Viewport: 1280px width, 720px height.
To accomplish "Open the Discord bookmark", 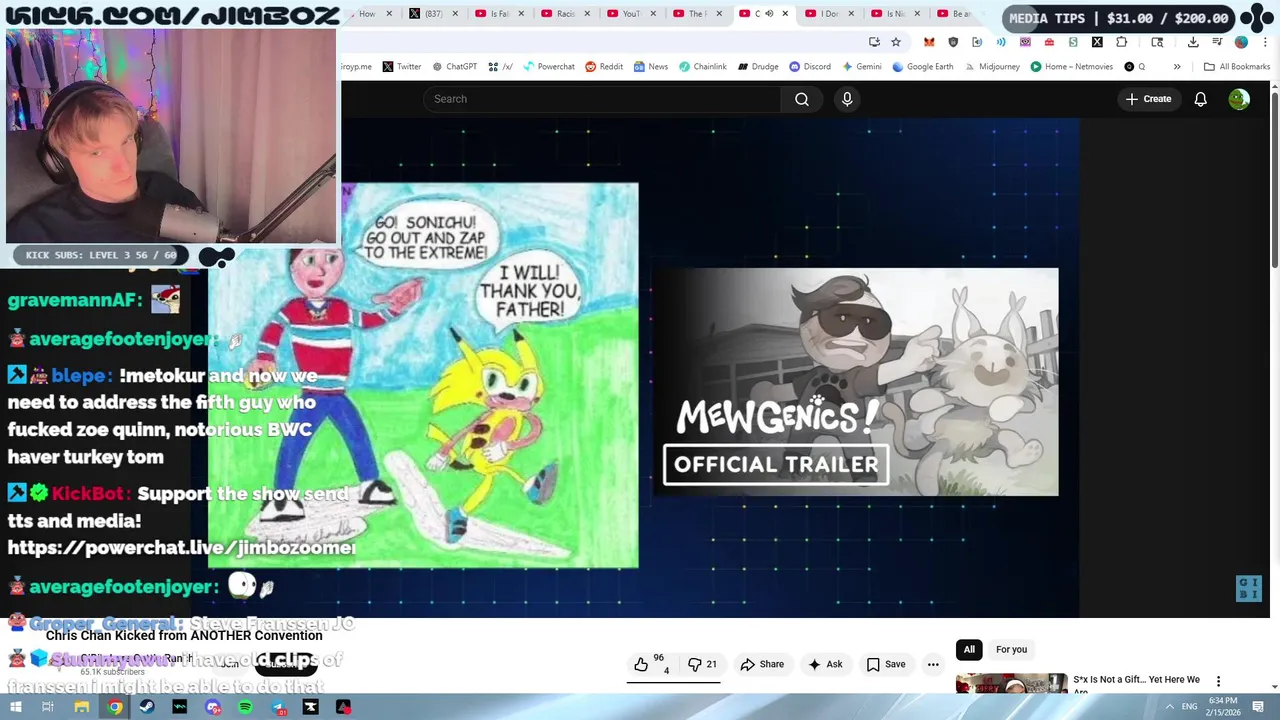I will tap(810, 67).
